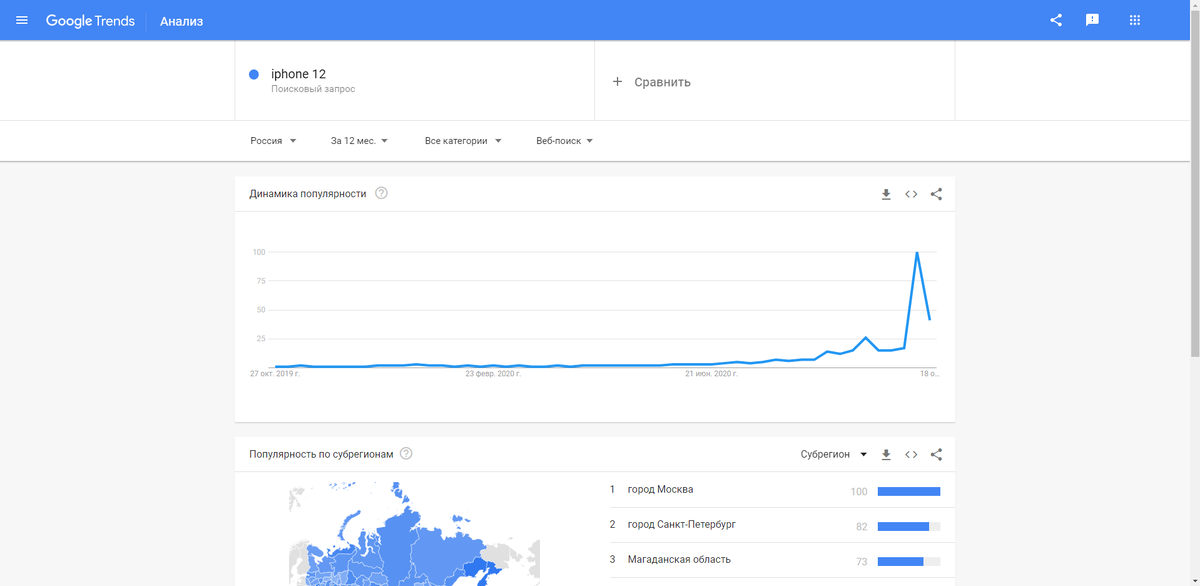
Task: Open embed code for subregions panel
Action: 911,454
